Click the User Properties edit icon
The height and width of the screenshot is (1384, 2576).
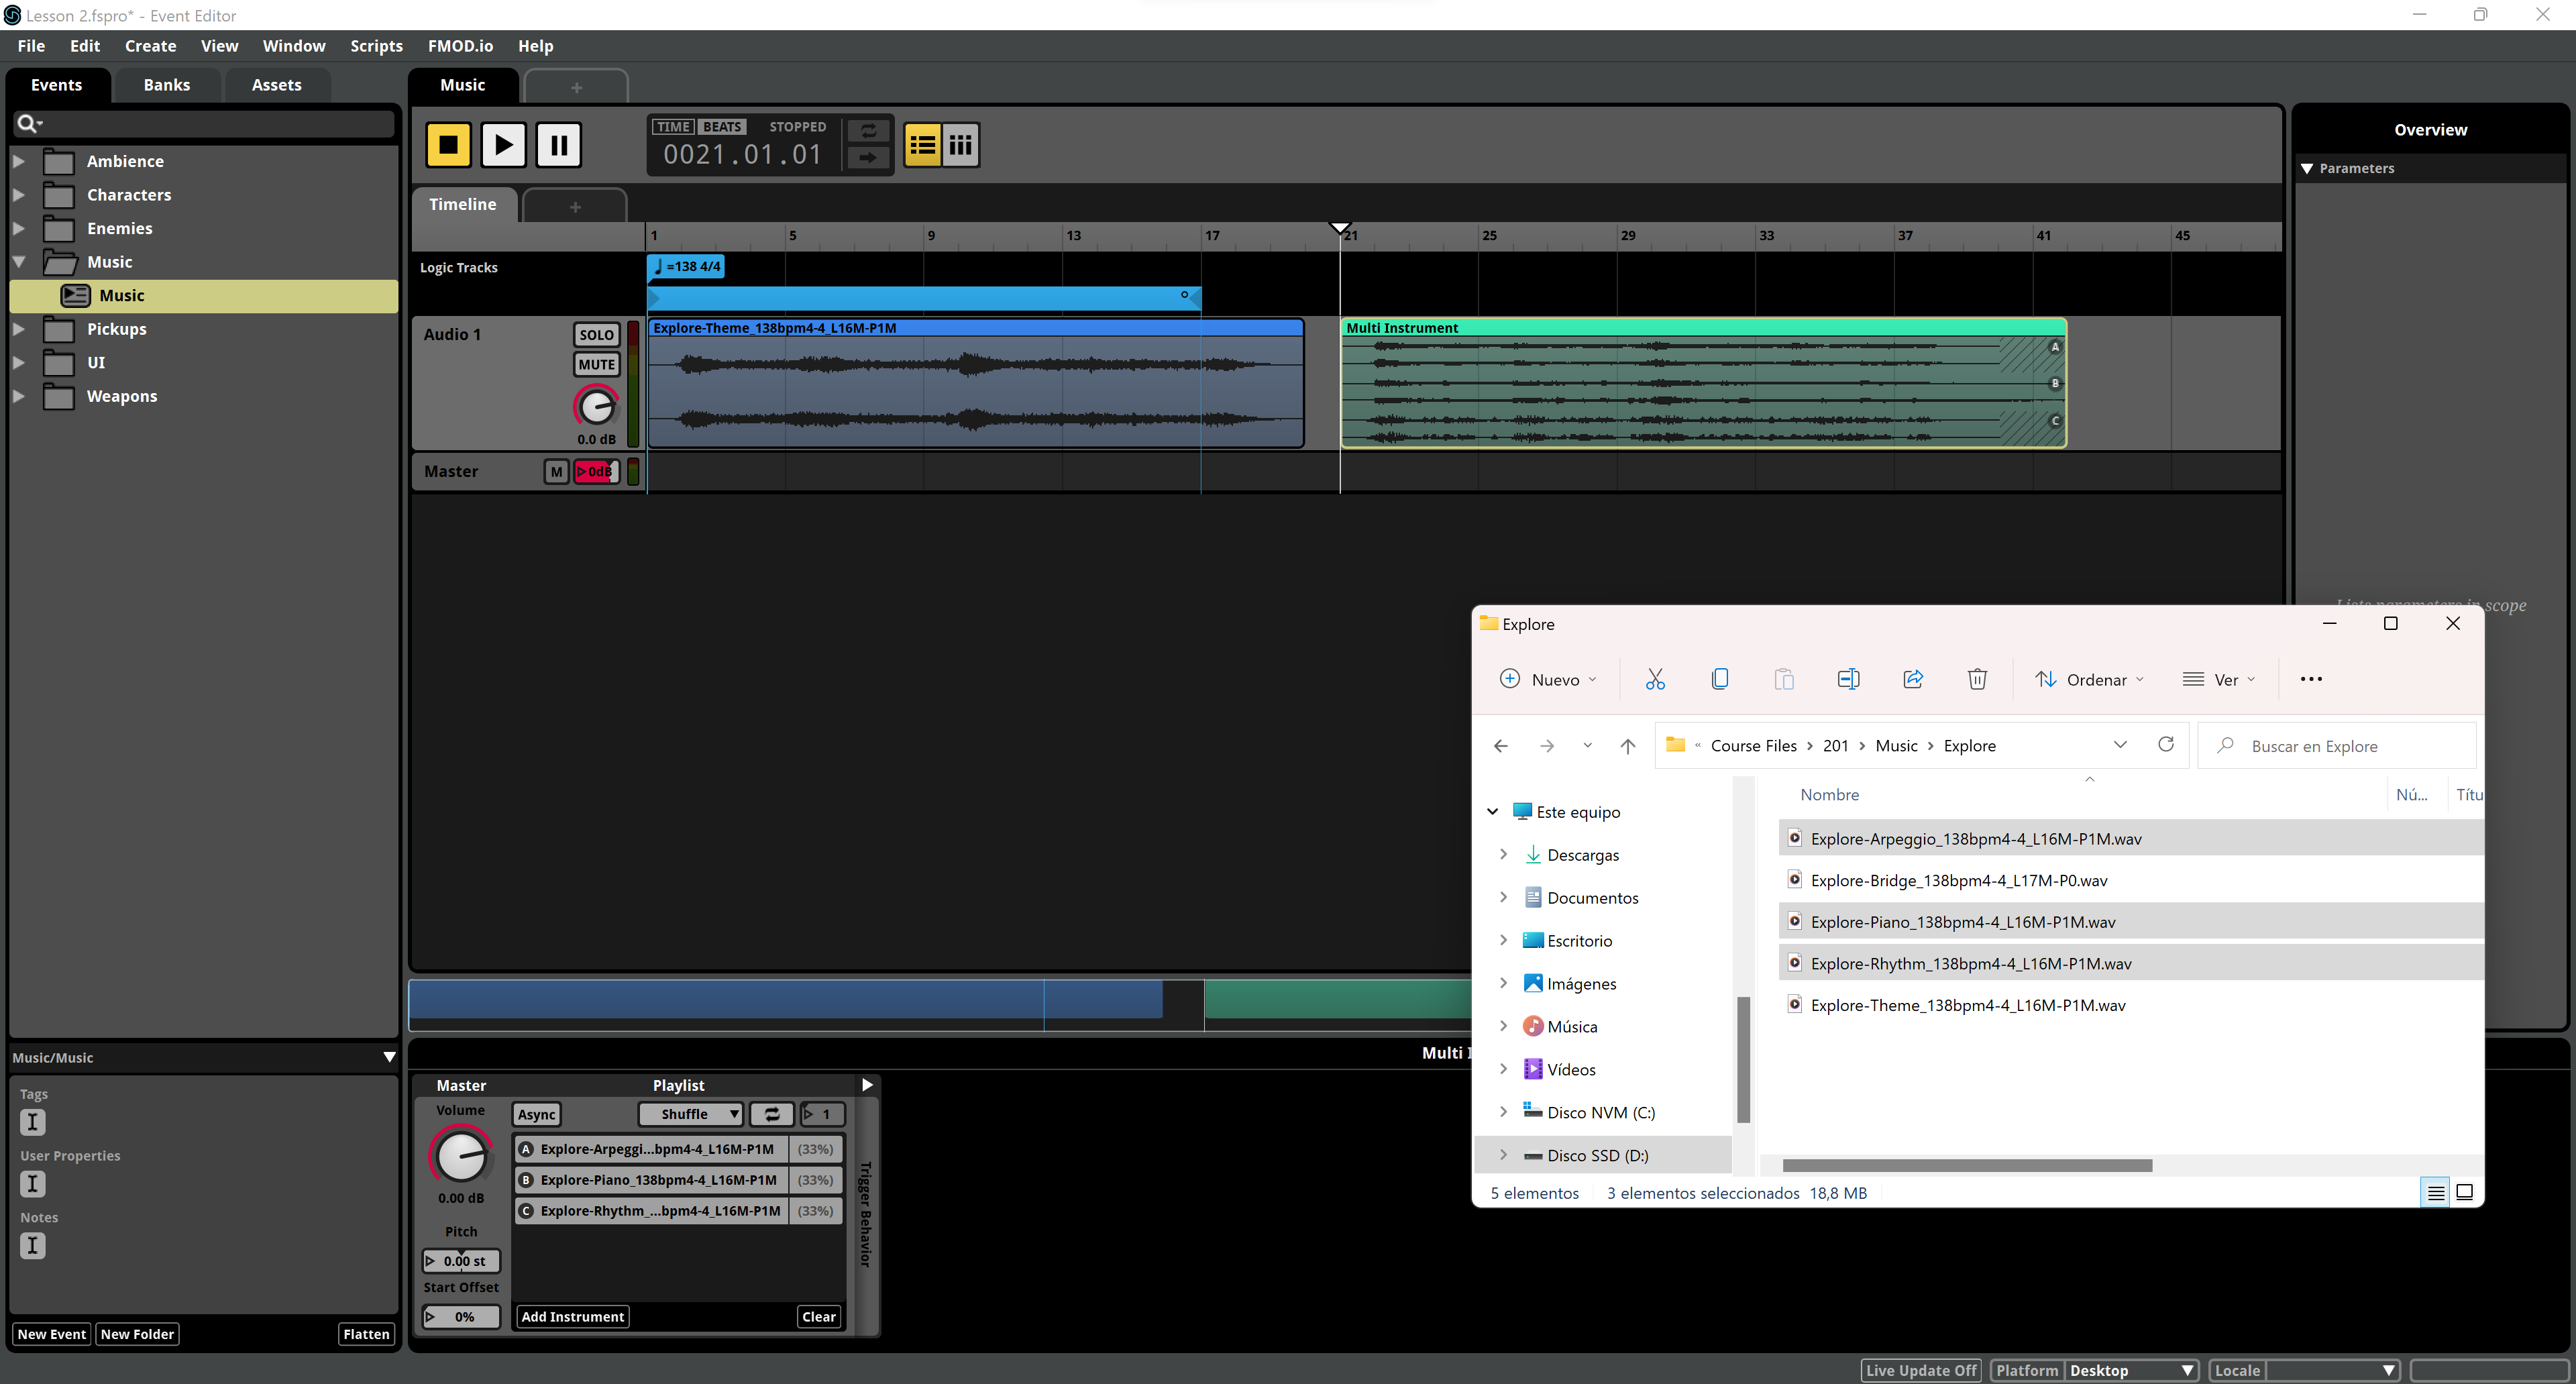coord(32,1184)
